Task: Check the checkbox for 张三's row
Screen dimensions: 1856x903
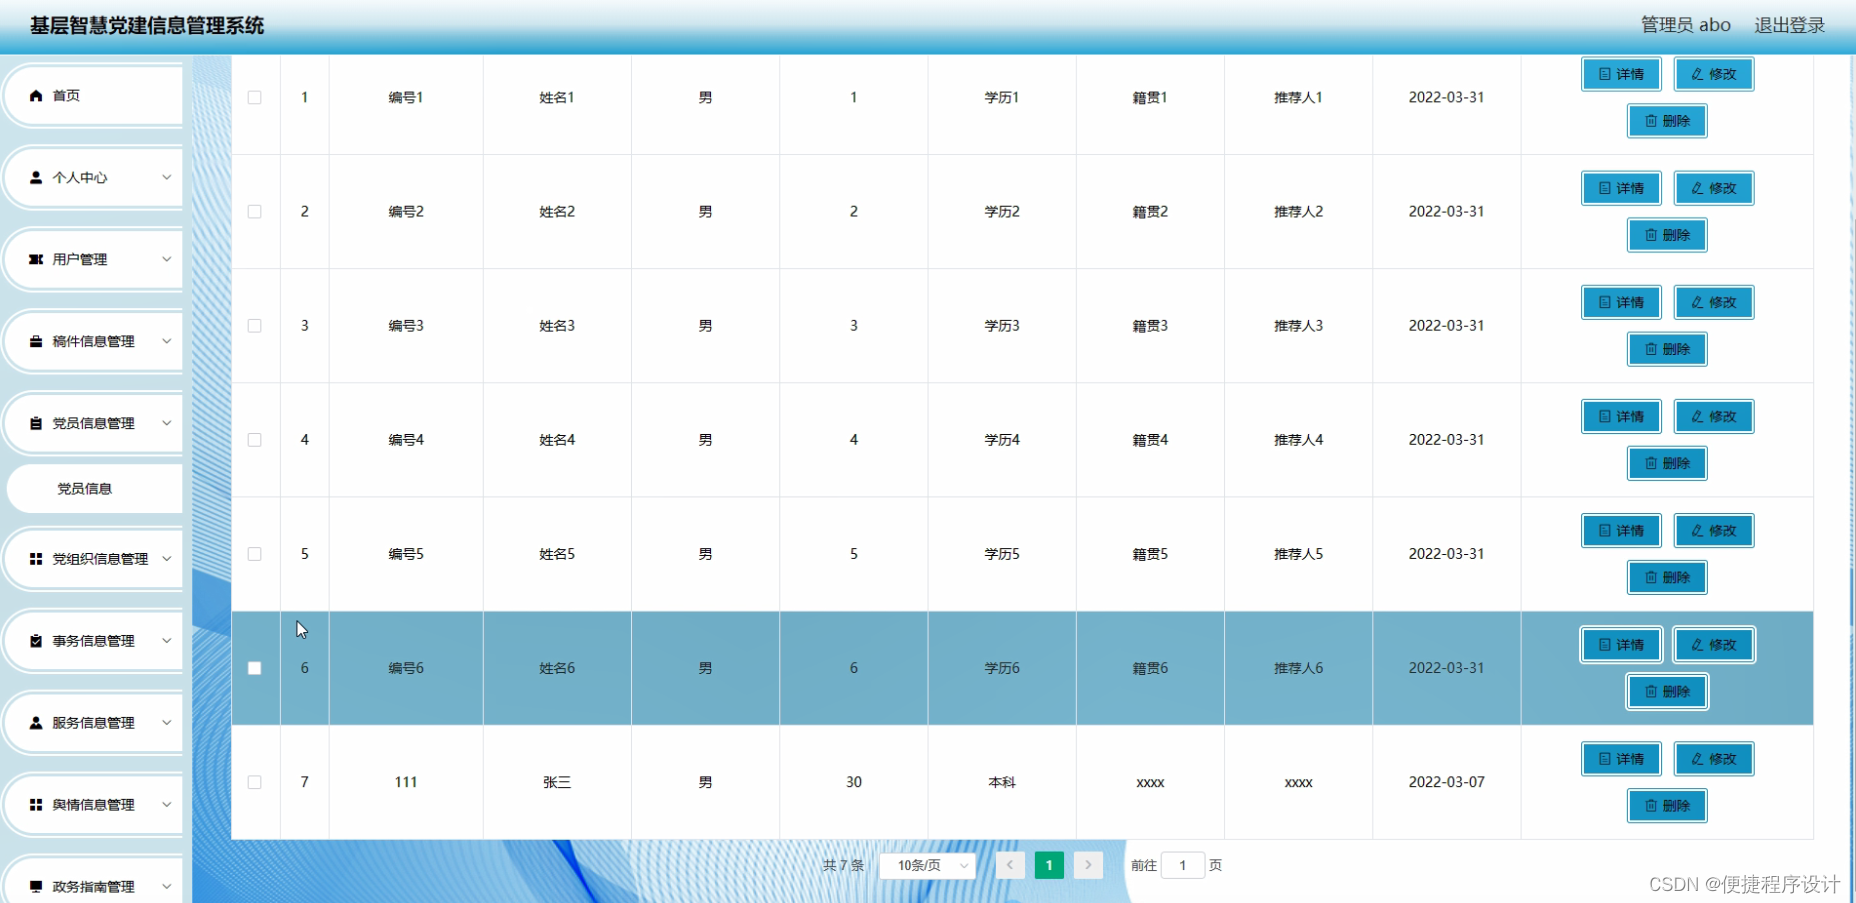Action: coord(255,782)
